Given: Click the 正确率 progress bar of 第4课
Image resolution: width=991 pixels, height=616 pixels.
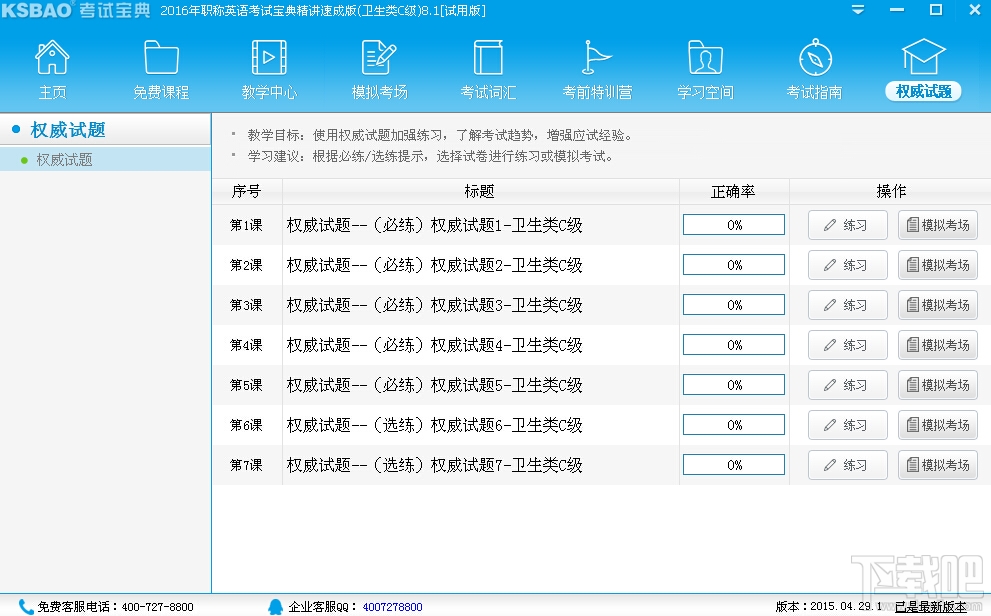Looking at the screenshot, I should tap(734, 345).
